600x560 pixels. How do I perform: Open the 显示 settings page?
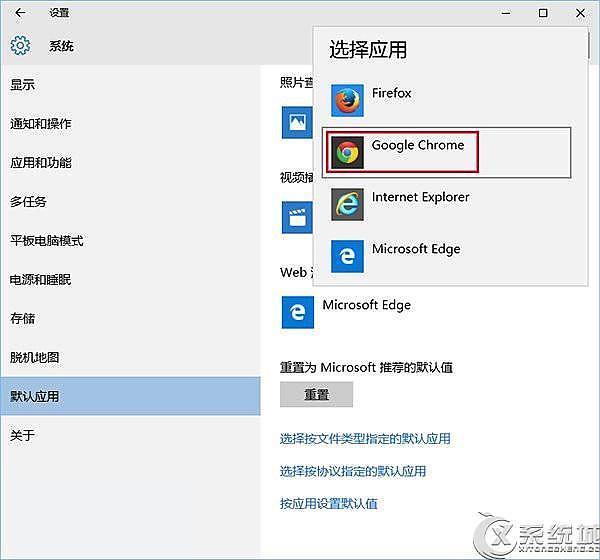(x=130, y=85)
